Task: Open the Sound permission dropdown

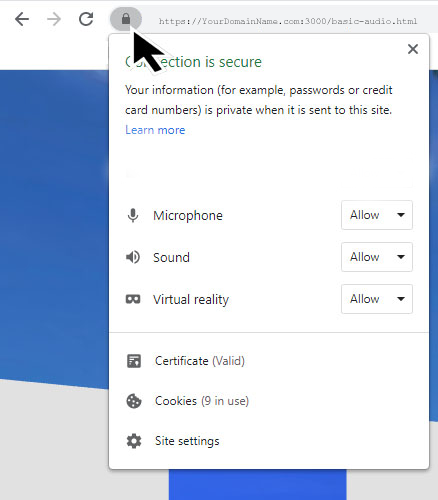Action: (x=377, y=257)
